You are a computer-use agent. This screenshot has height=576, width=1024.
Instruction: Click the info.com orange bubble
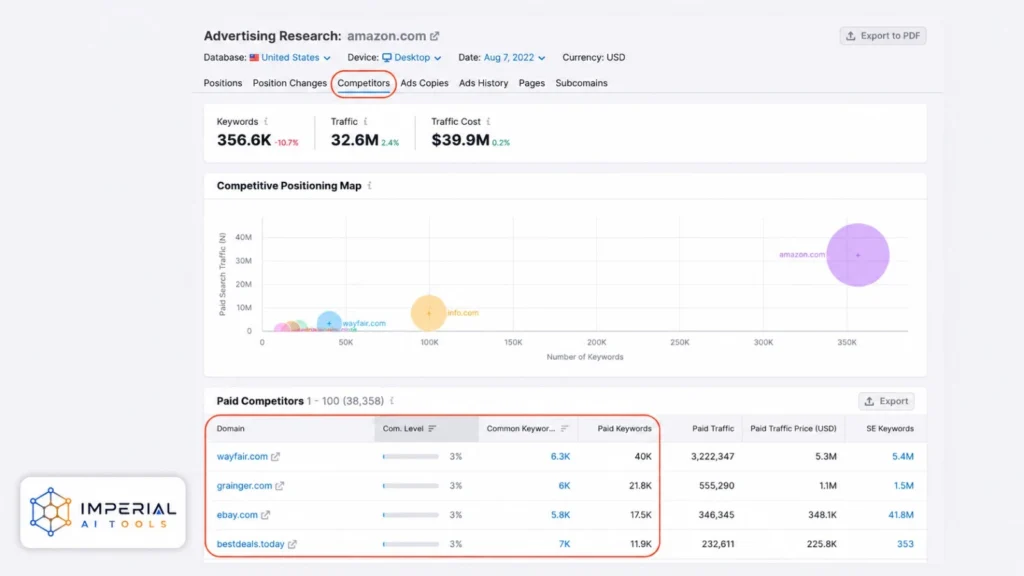(428, 313)
